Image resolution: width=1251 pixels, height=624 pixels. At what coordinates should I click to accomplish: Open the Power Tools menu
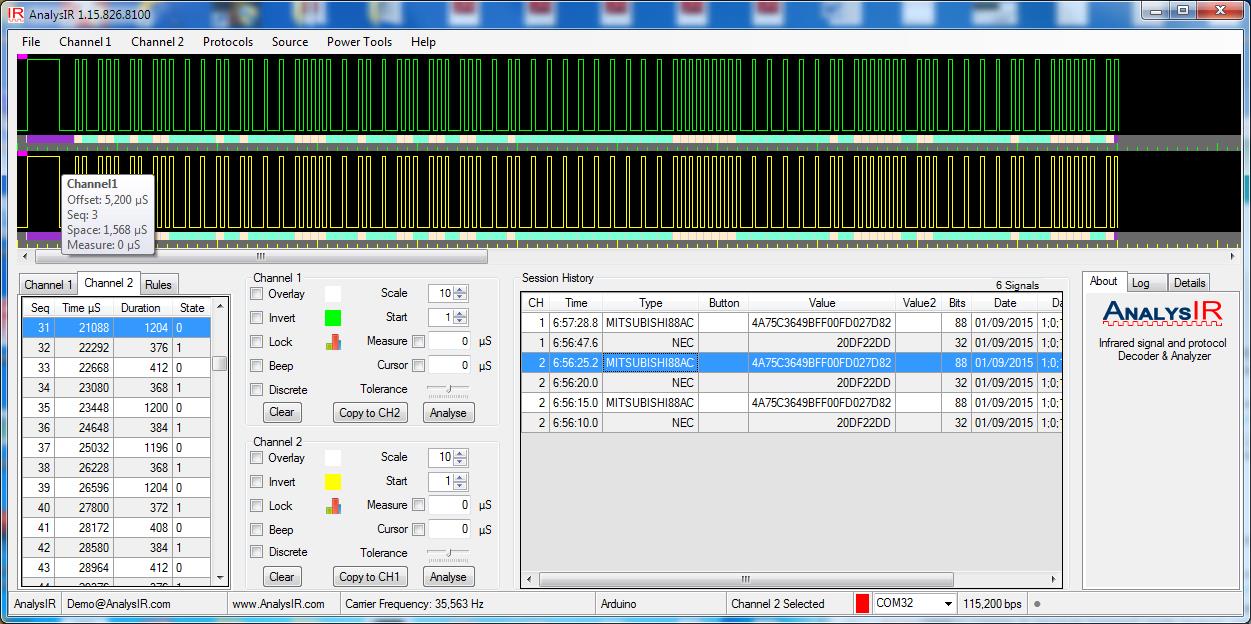tap(359, 42)
